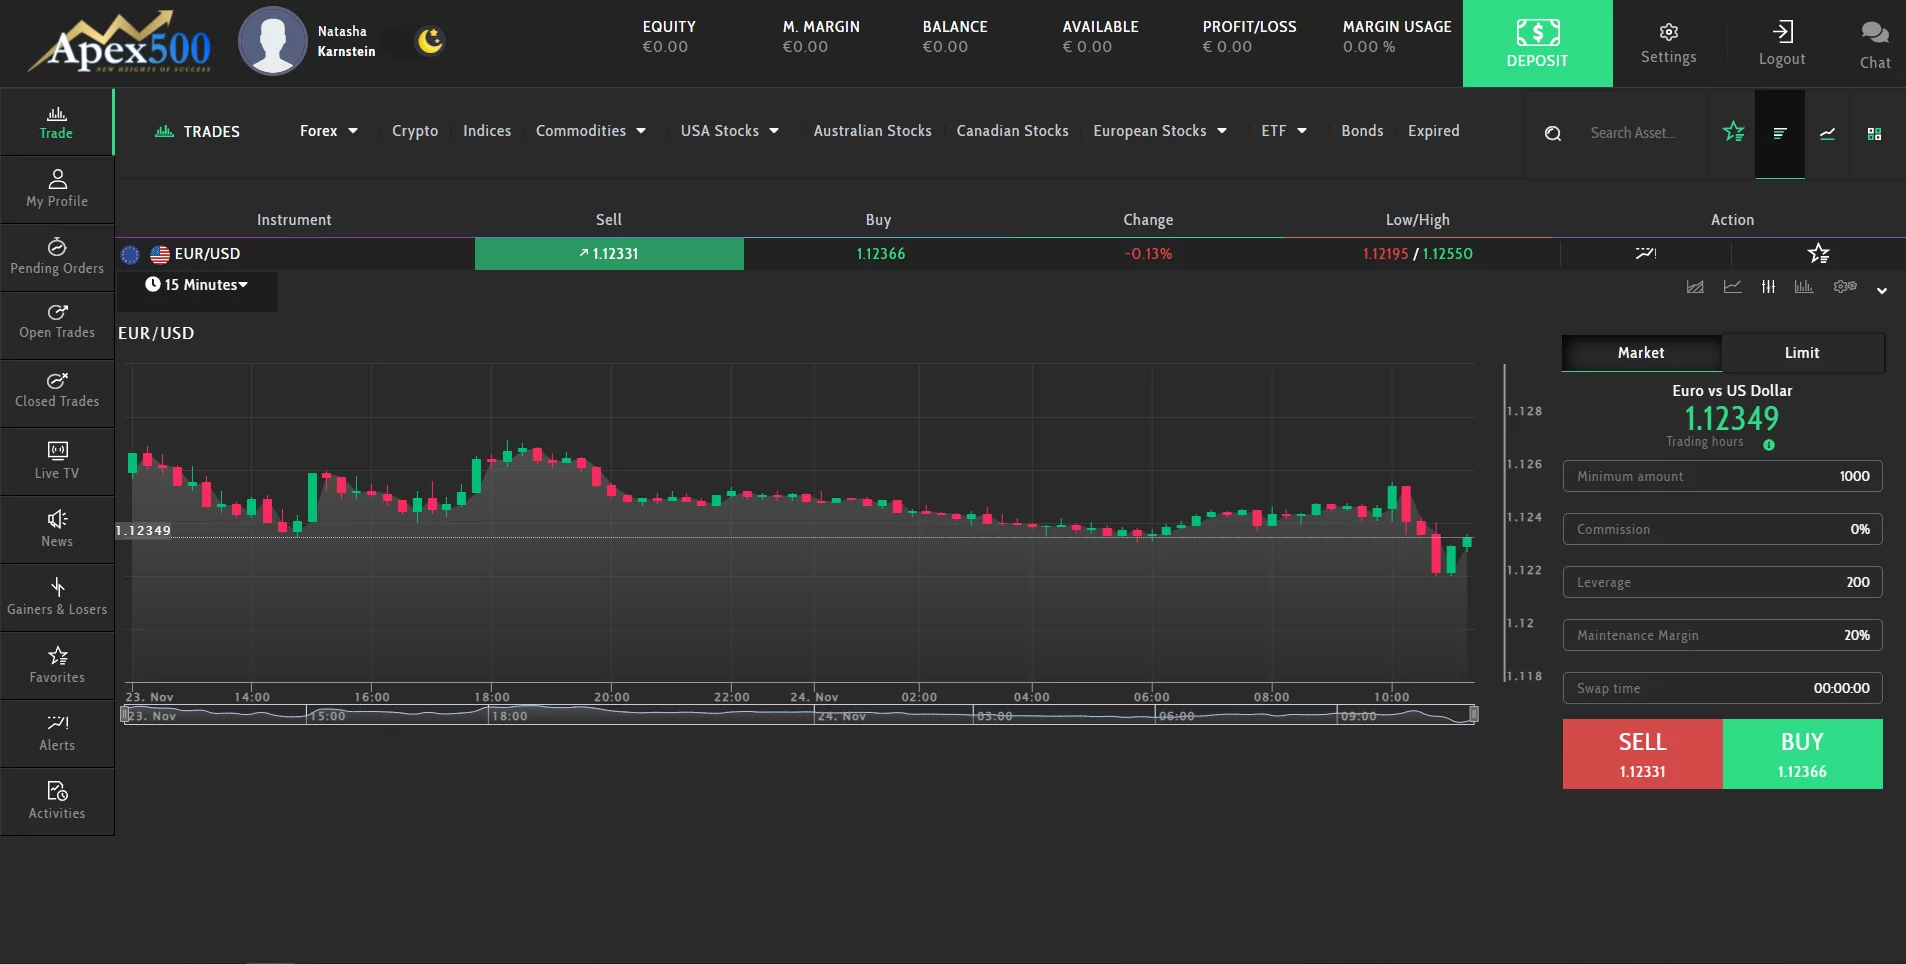1906x964 pixels.
Task: Switch to the Limit order tab
Action: pos(1801,353)
